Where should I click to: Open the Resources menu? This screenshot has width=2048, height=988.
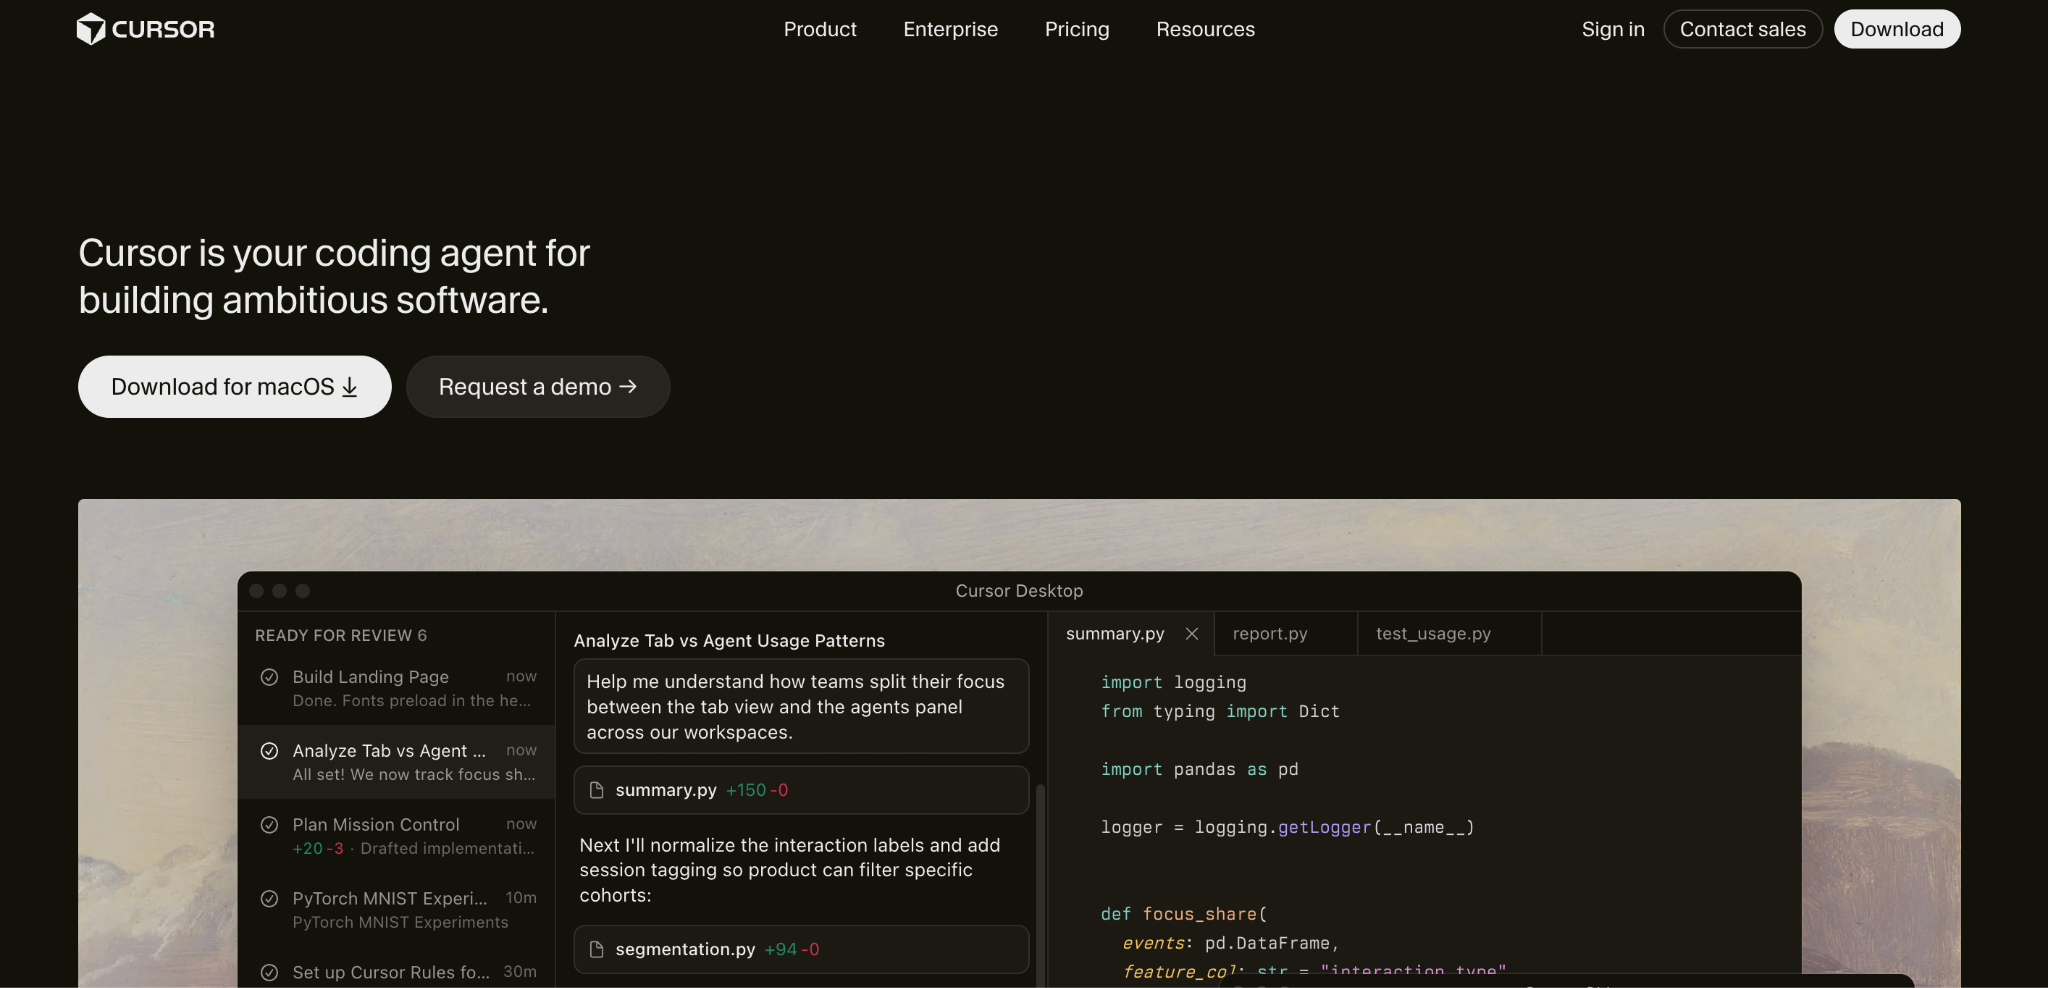(1205, 29)
